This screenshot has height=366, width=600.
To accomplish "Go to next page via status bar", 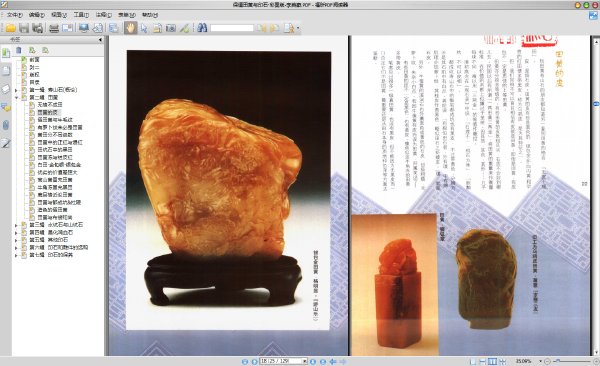I will coord(313,361).
